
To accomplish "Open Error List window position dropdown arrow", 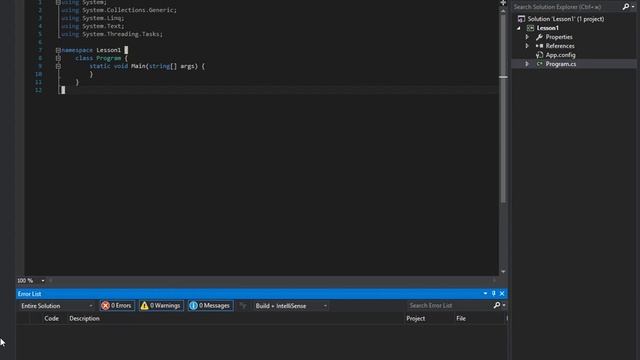I will tap(485, 293).
